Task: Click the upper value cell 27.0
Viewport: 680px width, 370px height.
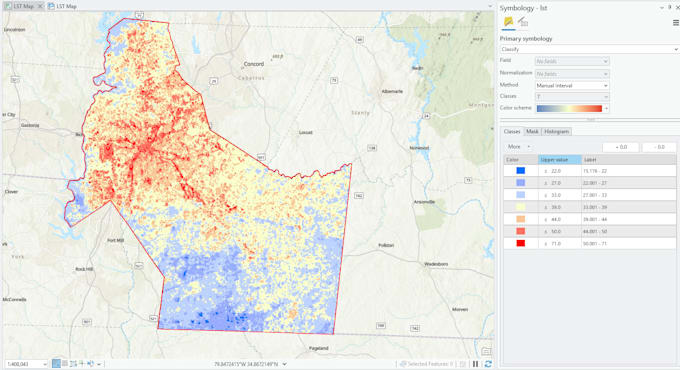Action: click(559, 183)
